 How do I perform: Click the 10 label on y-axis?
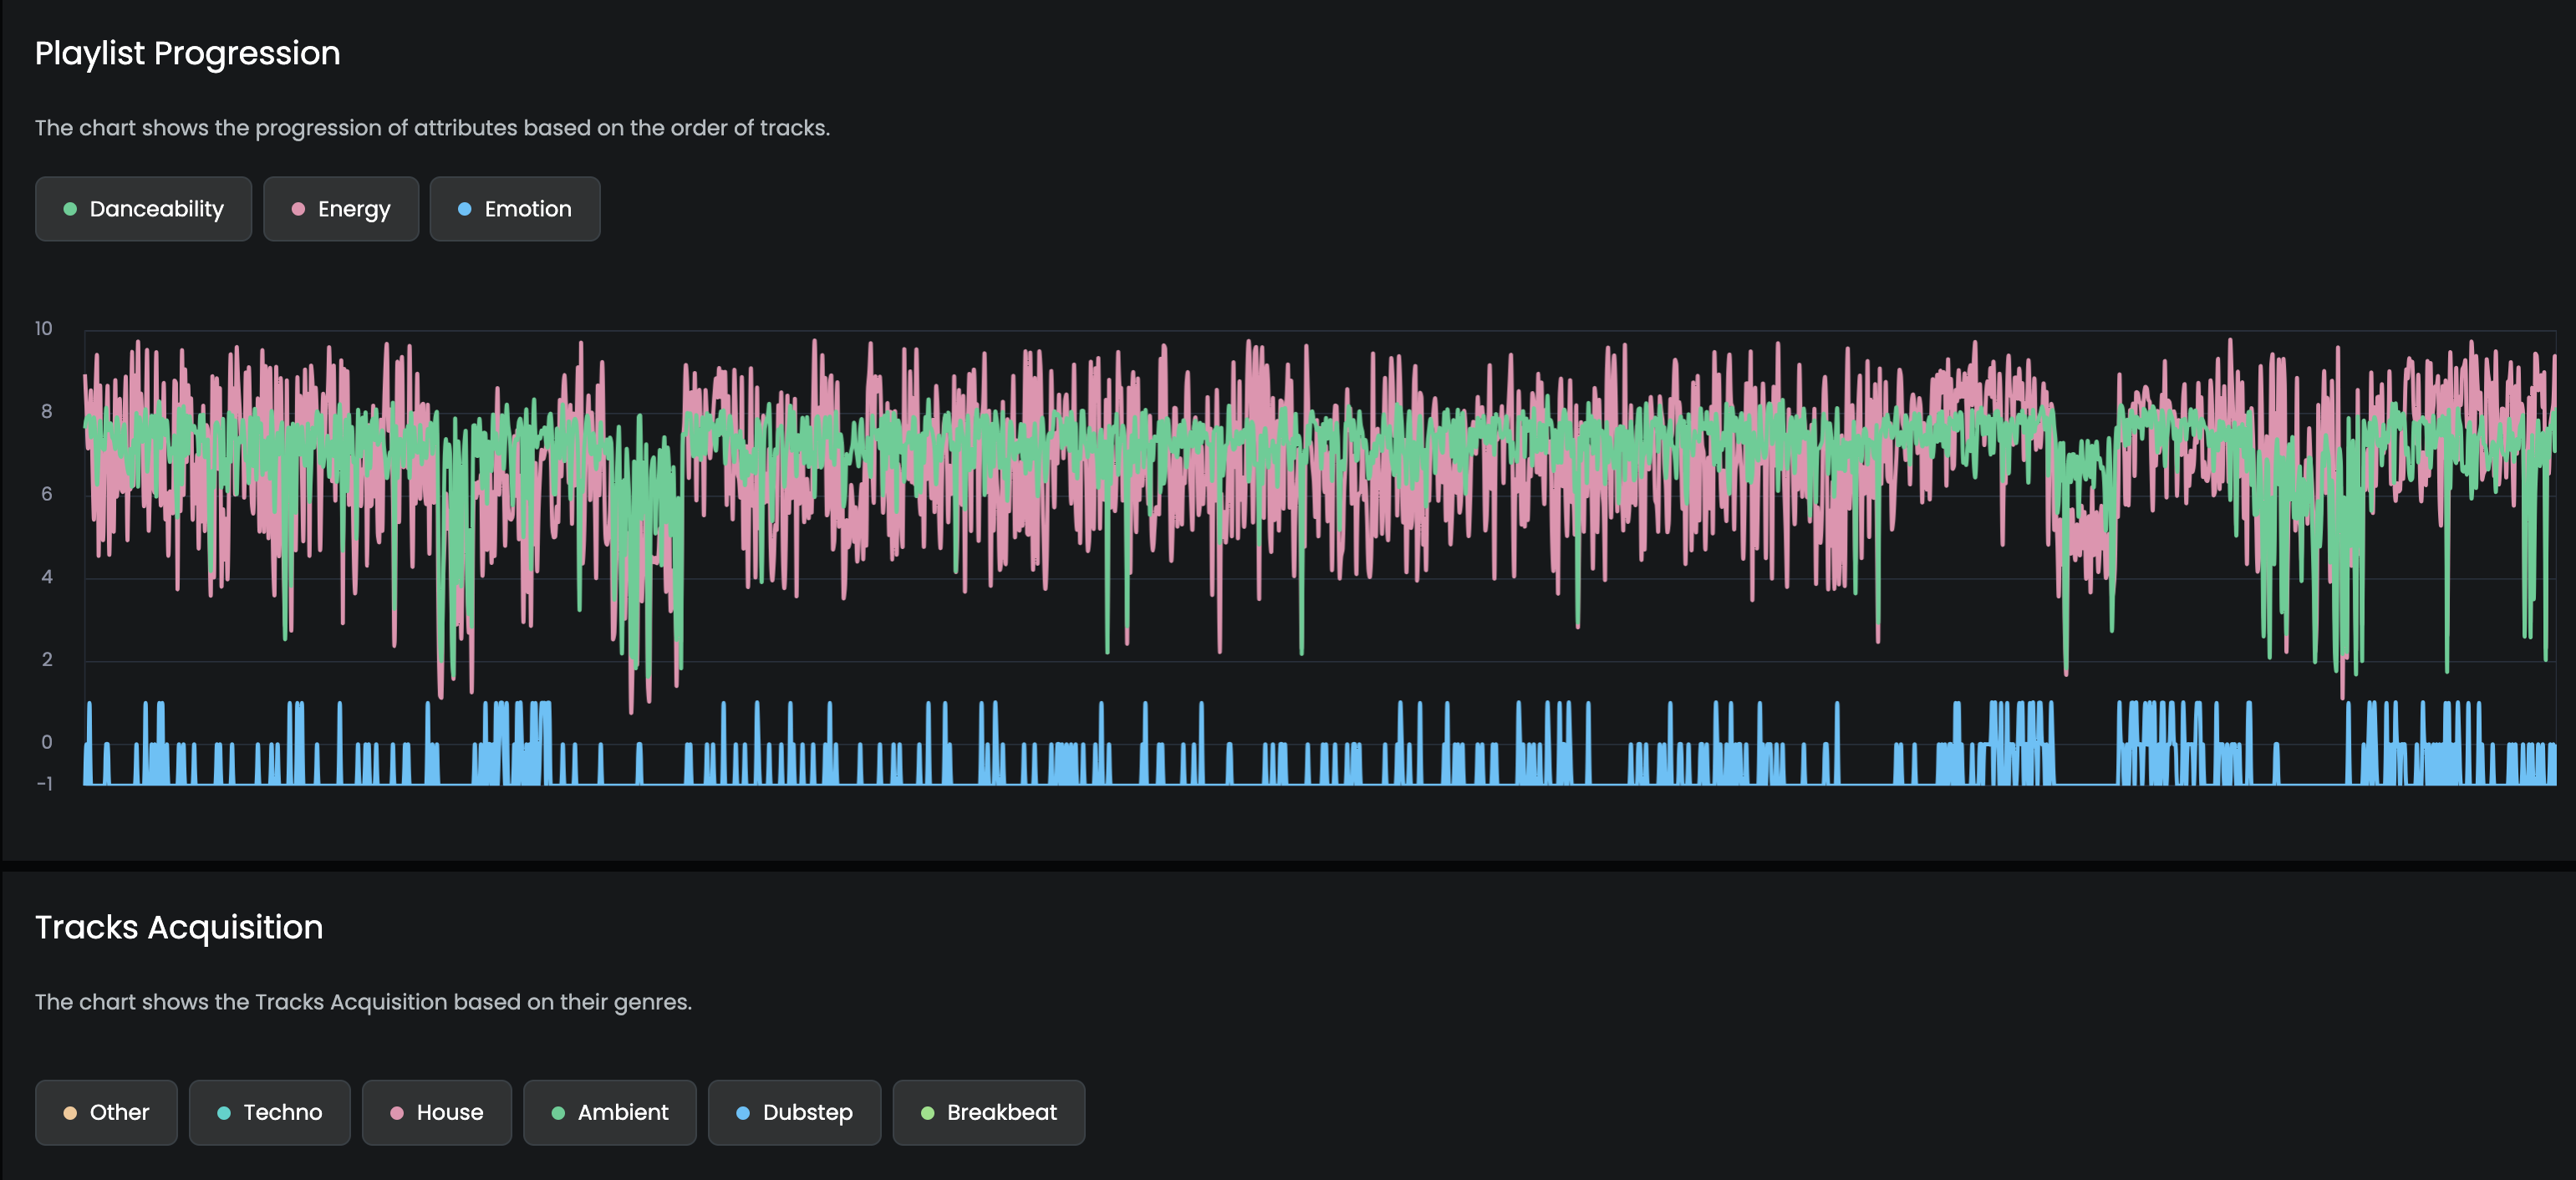(x=44, y=329)
